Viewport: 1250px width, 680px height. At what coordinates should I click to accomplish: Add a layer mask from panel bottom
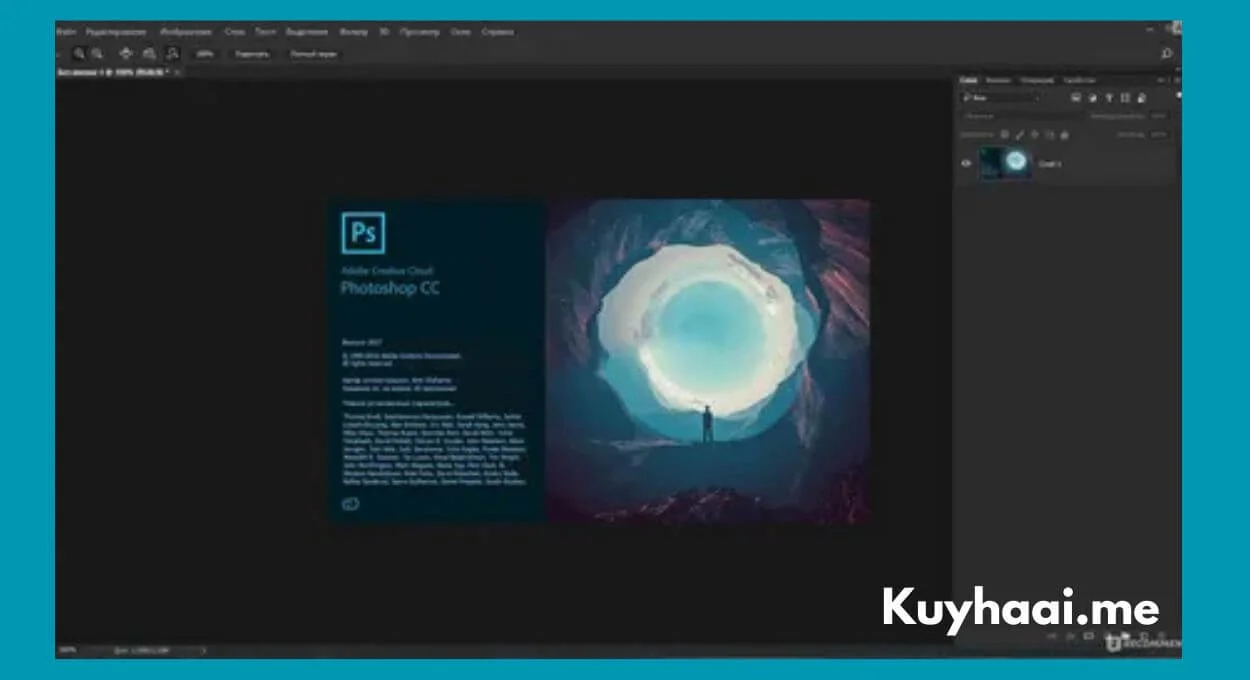coord(1089,635)
